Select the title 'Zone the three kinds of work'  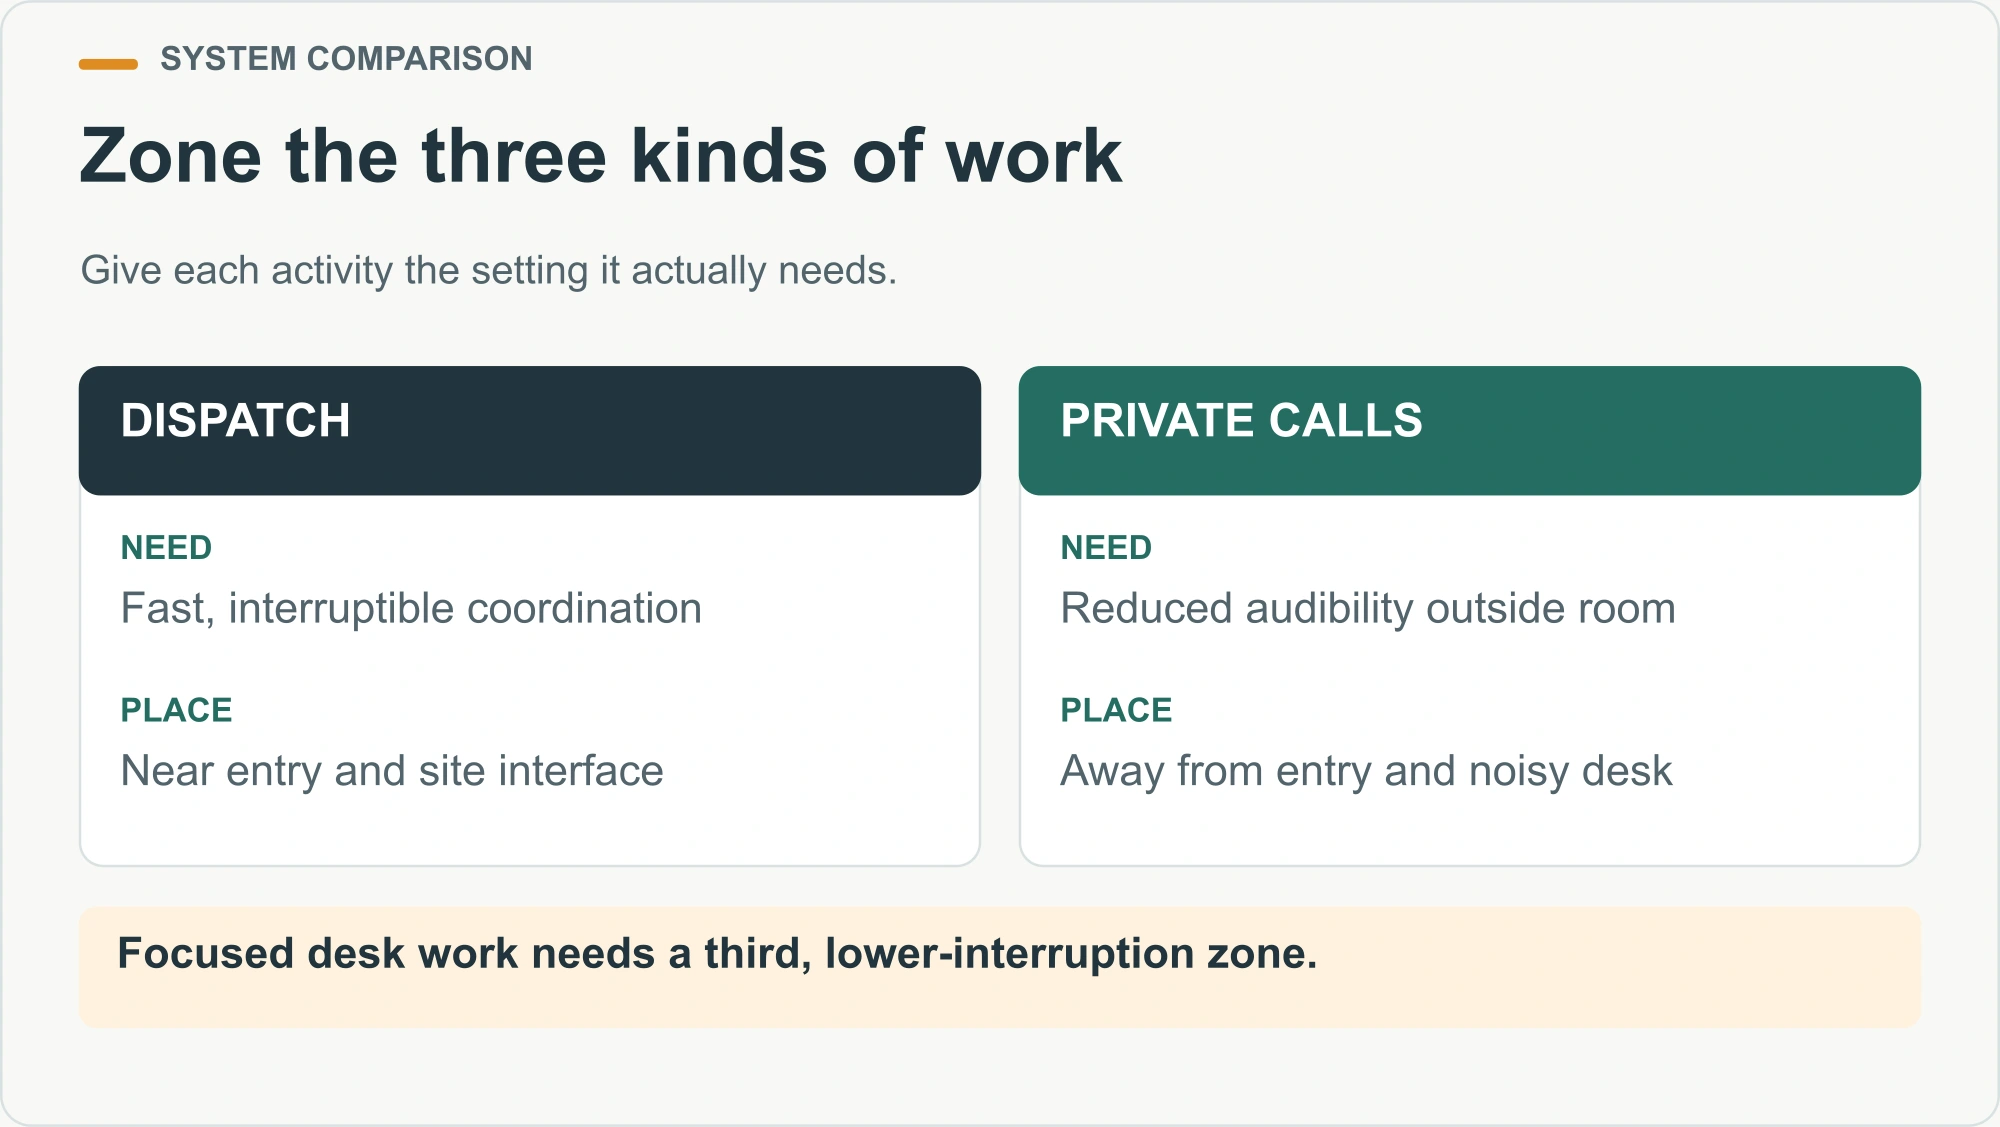601,156
